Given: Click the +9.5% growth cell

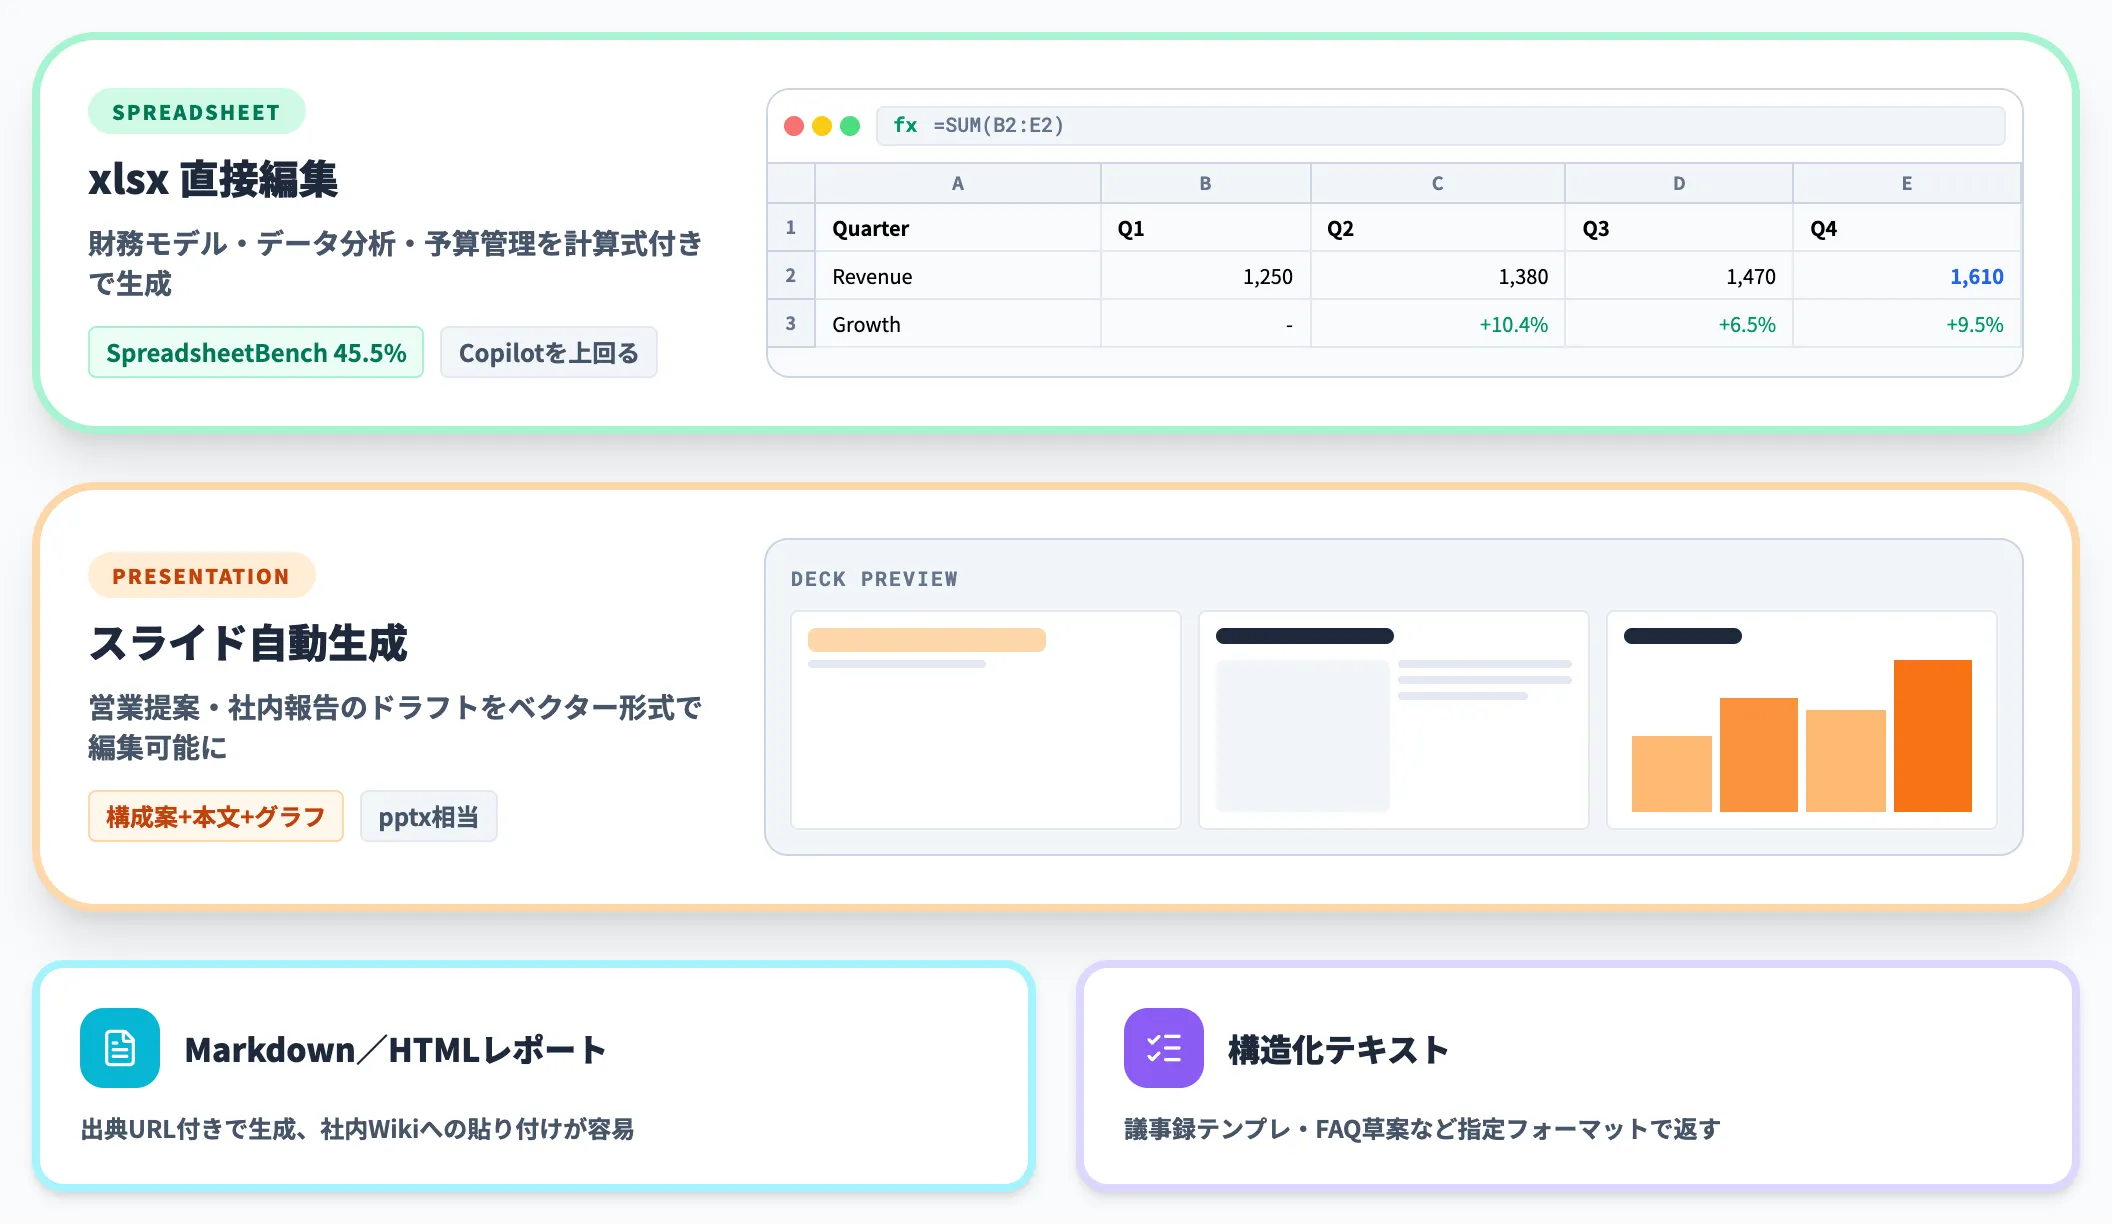Looking at the screenshot, I should (x=1907, y=324).
